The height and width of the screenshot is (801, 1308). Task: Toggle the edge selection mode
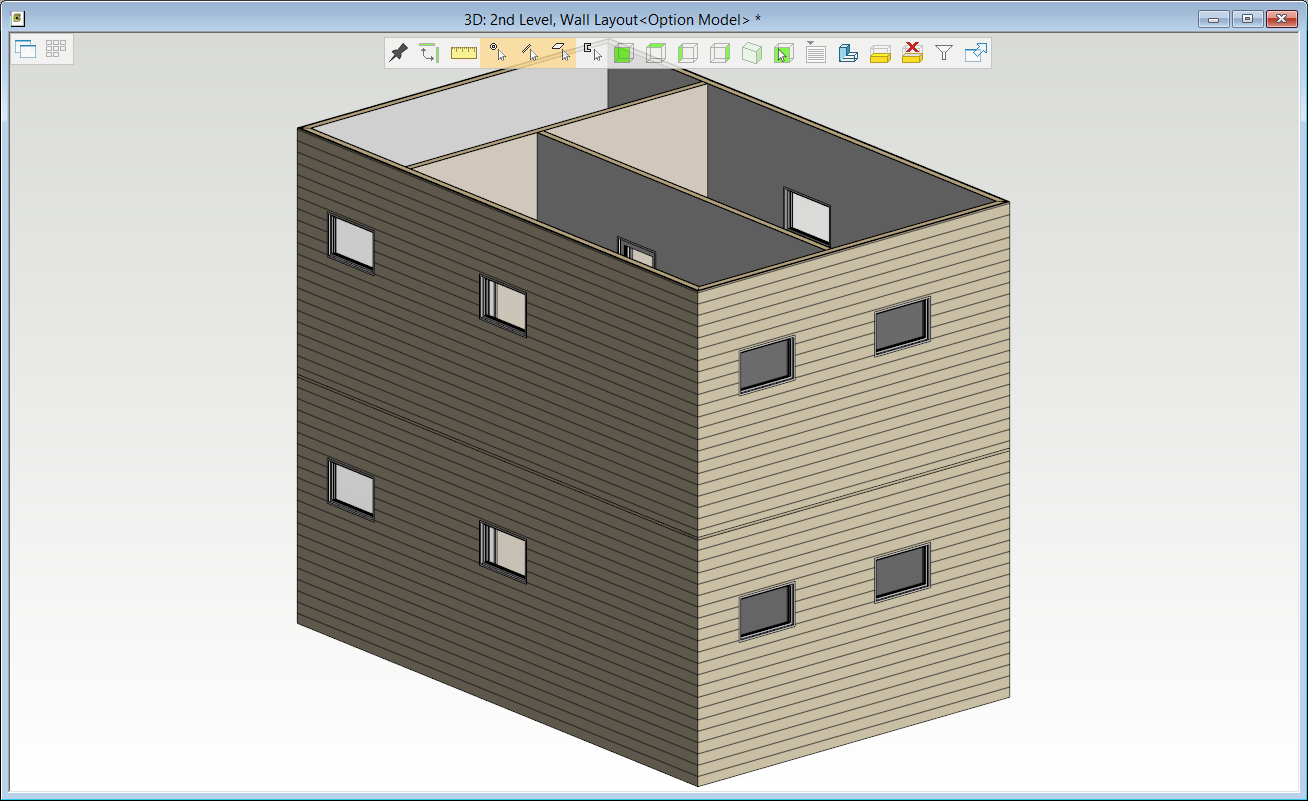click(529, 53)
